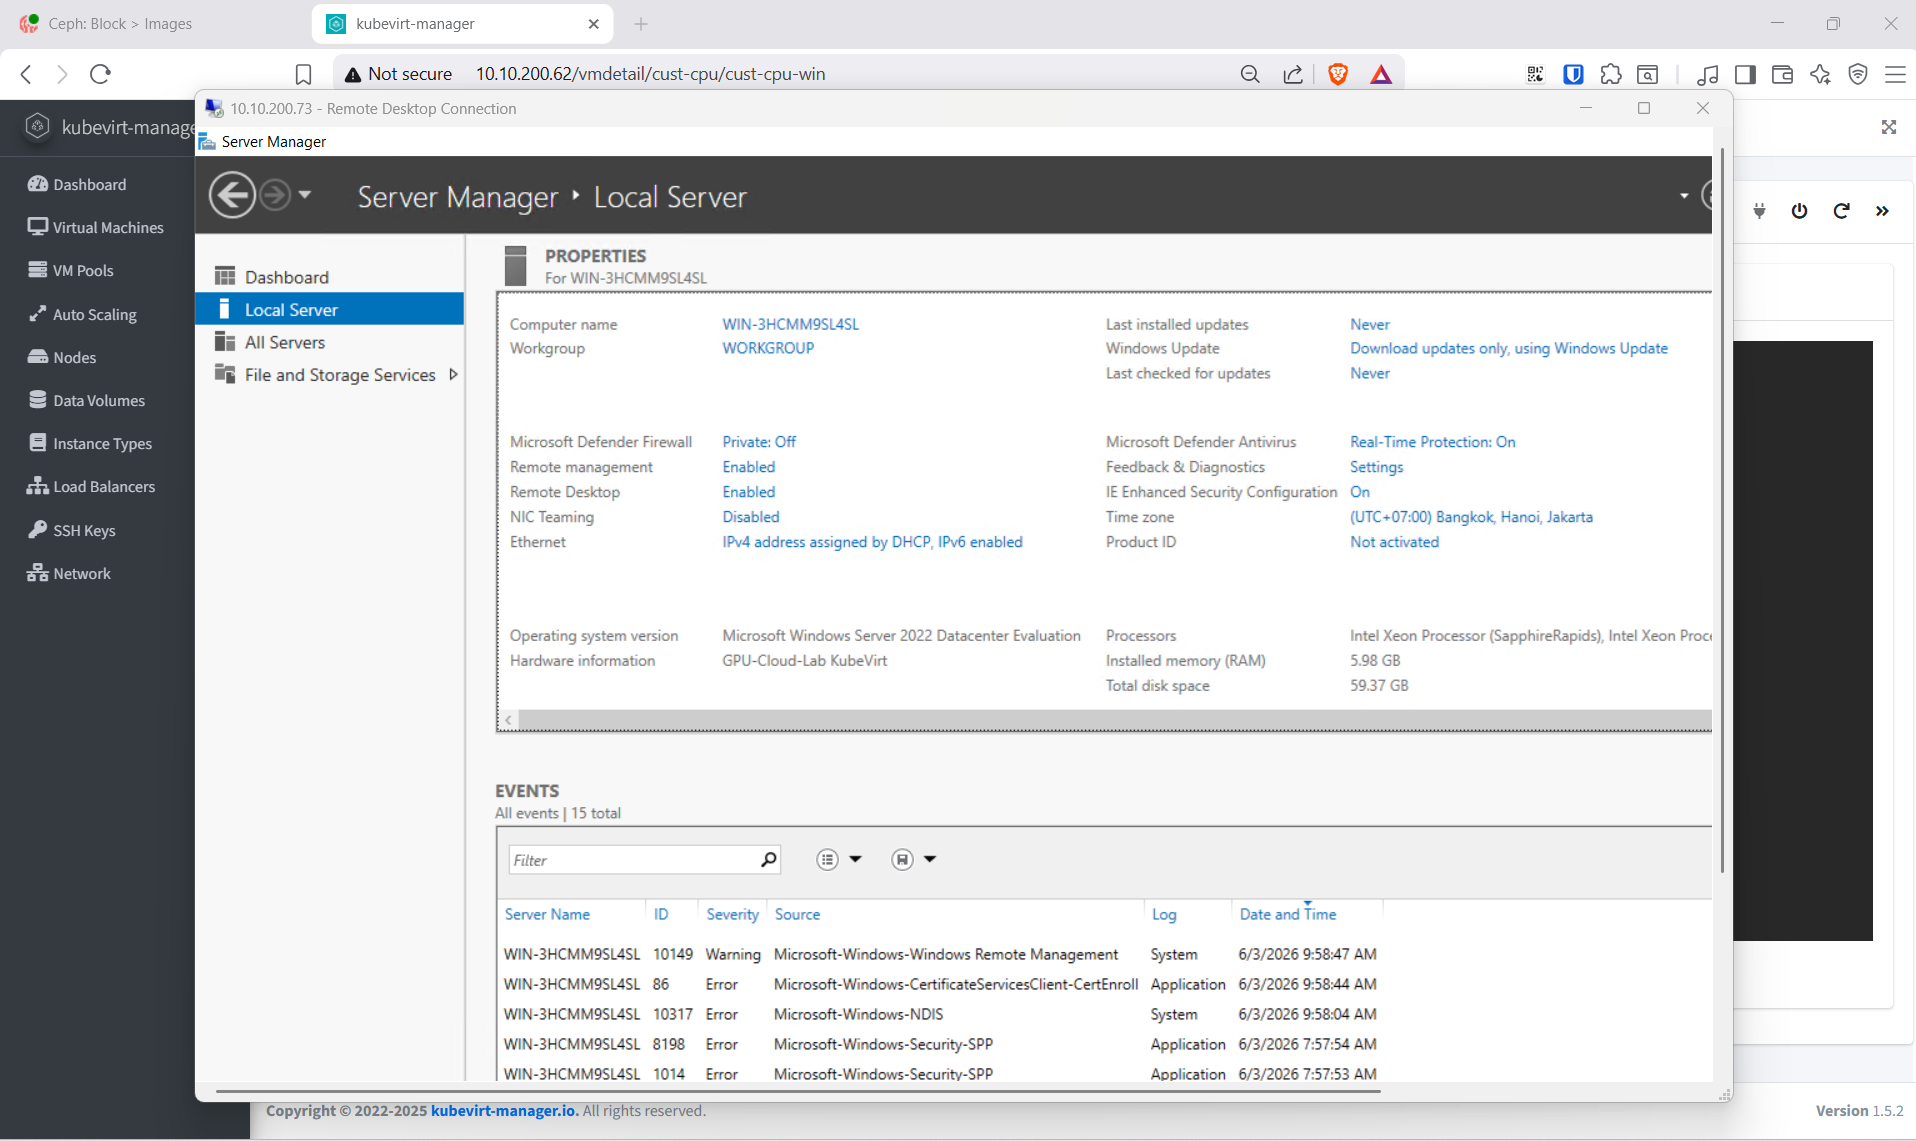The image size is (1916, 1141).
Task: Select event ID 8198 row
Action: (940, 1044)
